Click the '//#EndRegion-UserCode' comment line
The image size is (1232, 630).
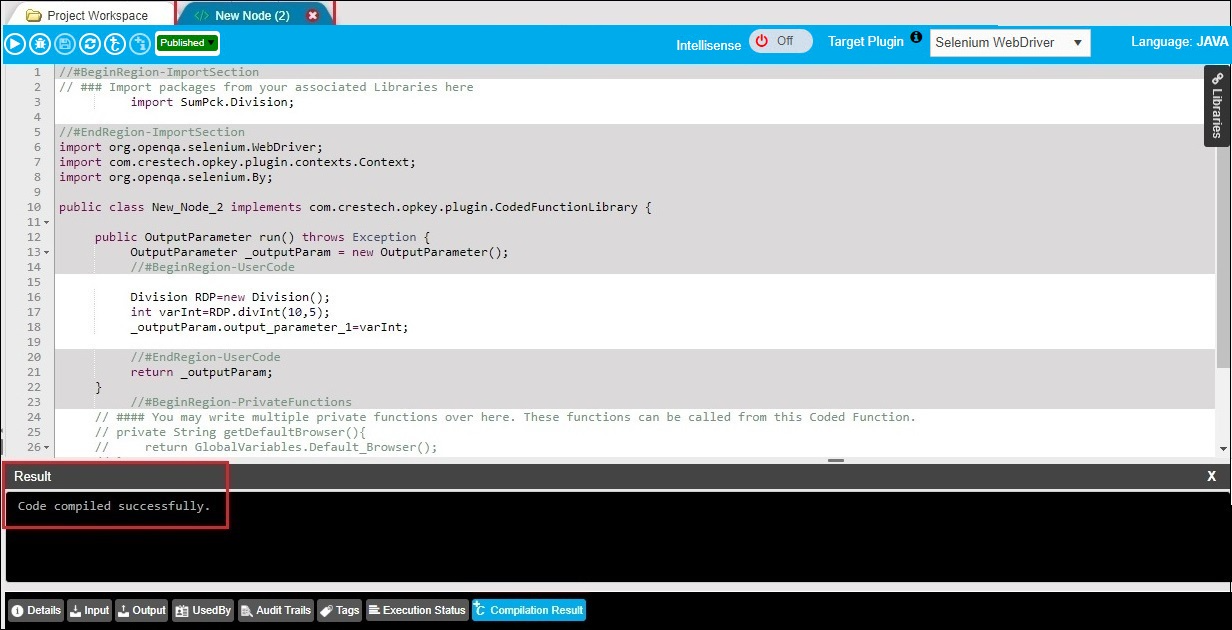205,357
